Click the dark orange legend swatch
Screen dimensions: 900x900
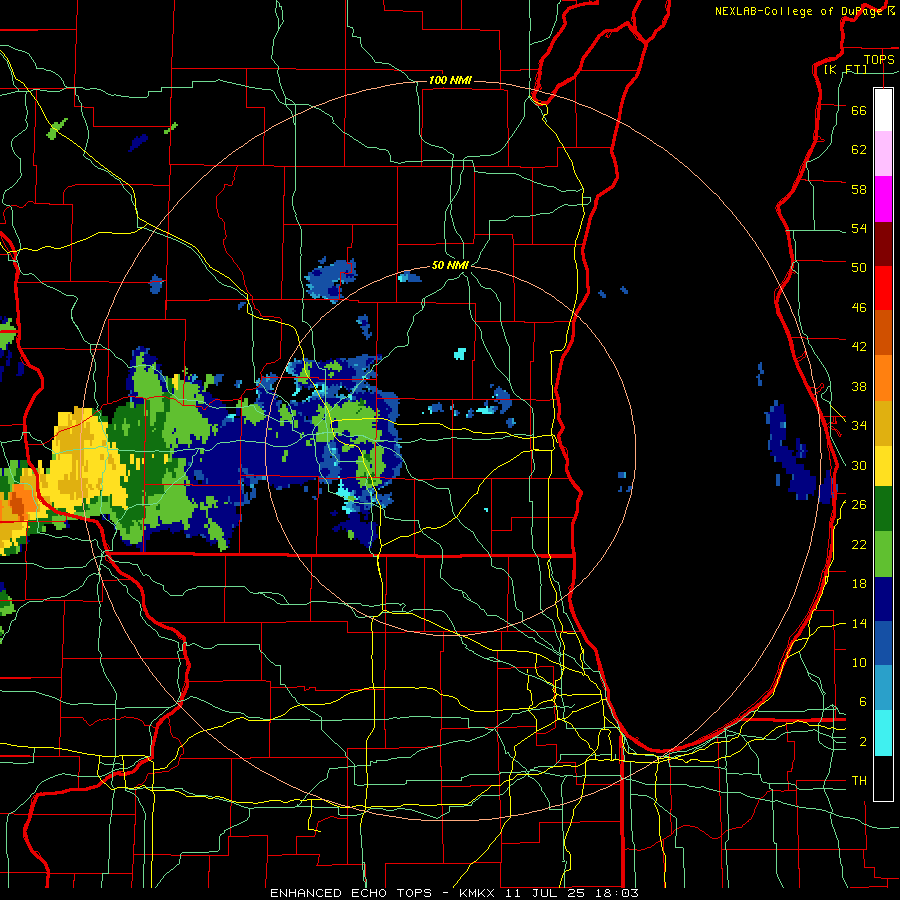883,332
